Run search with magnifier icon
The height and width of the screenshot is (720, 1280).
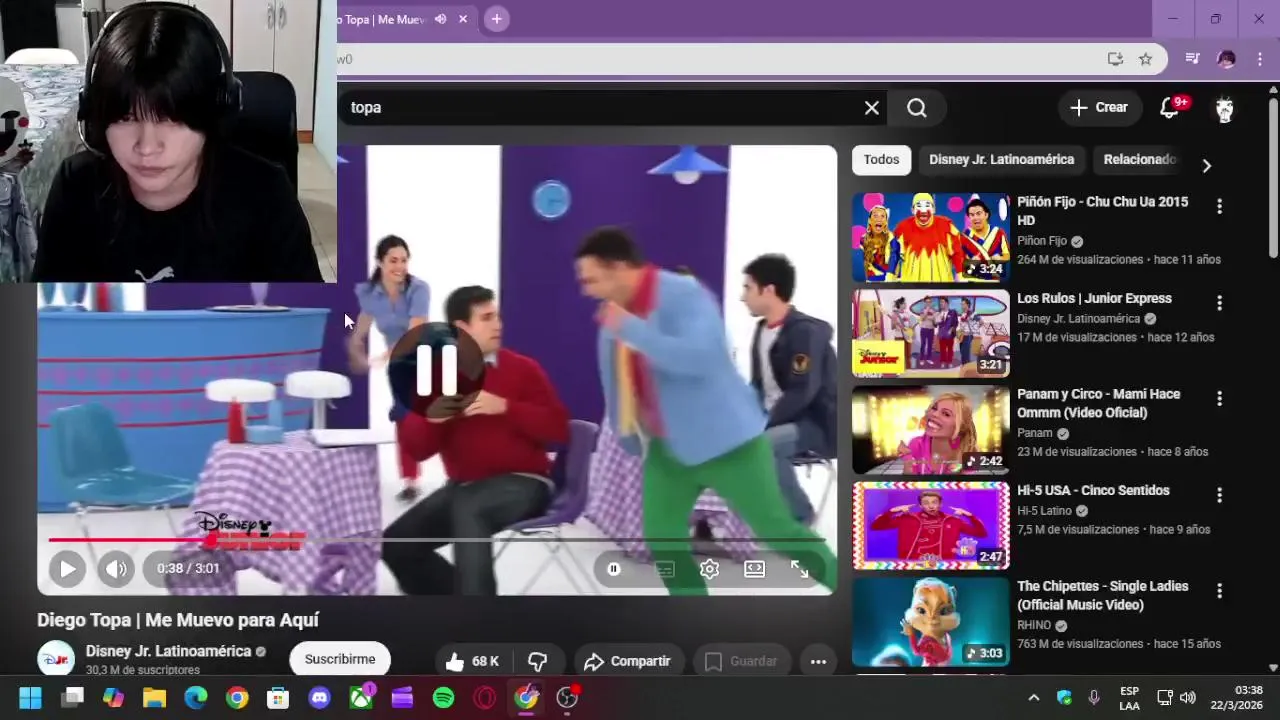click(x=917, y=108)
